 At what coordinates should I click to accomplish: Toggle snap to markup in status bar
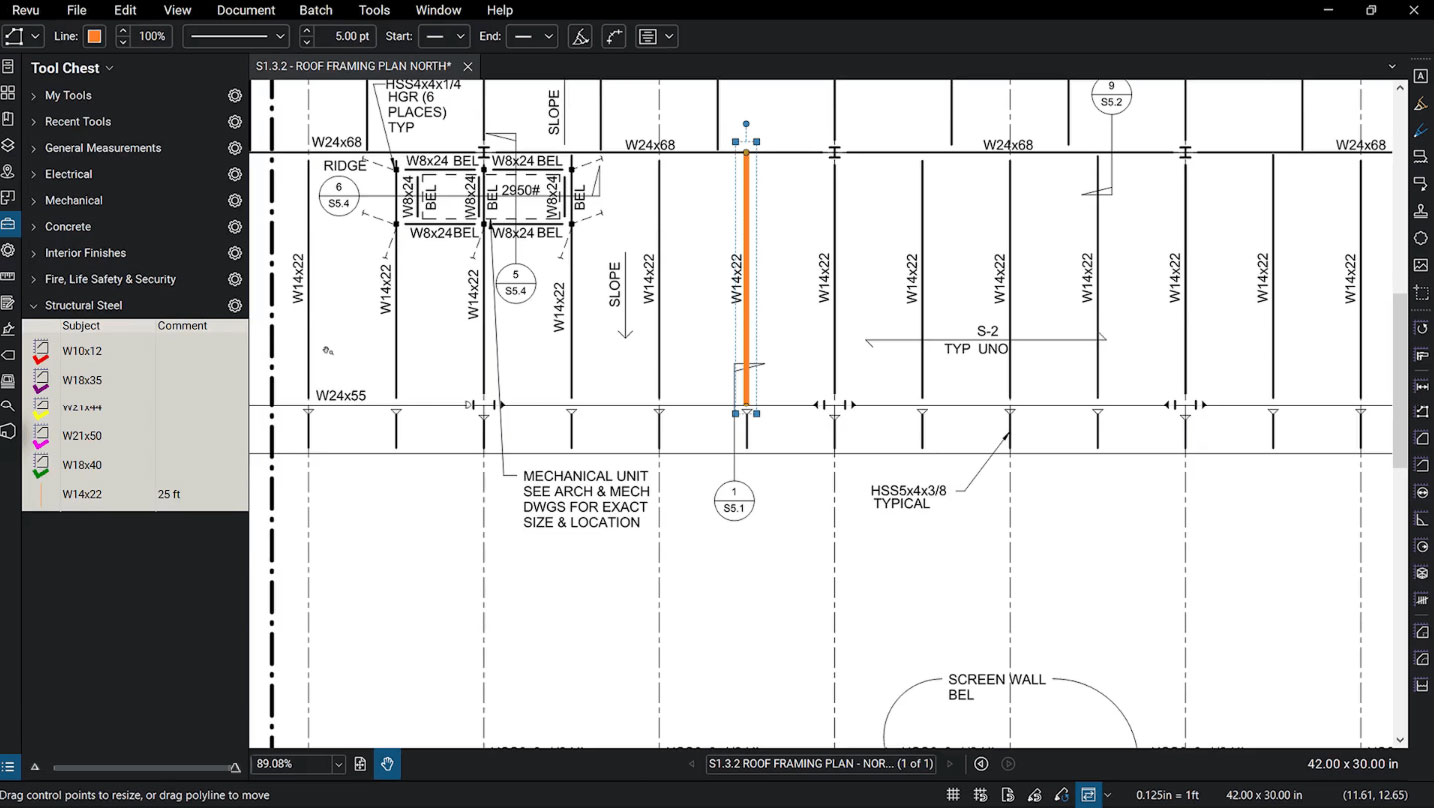(1035, 795)
